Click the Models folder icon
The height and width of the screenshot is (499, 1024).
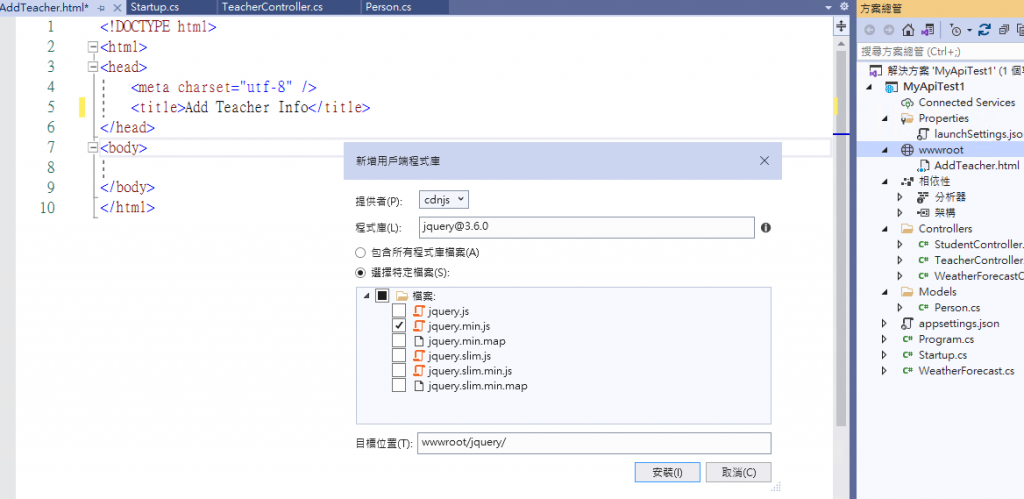coord(906,292)
